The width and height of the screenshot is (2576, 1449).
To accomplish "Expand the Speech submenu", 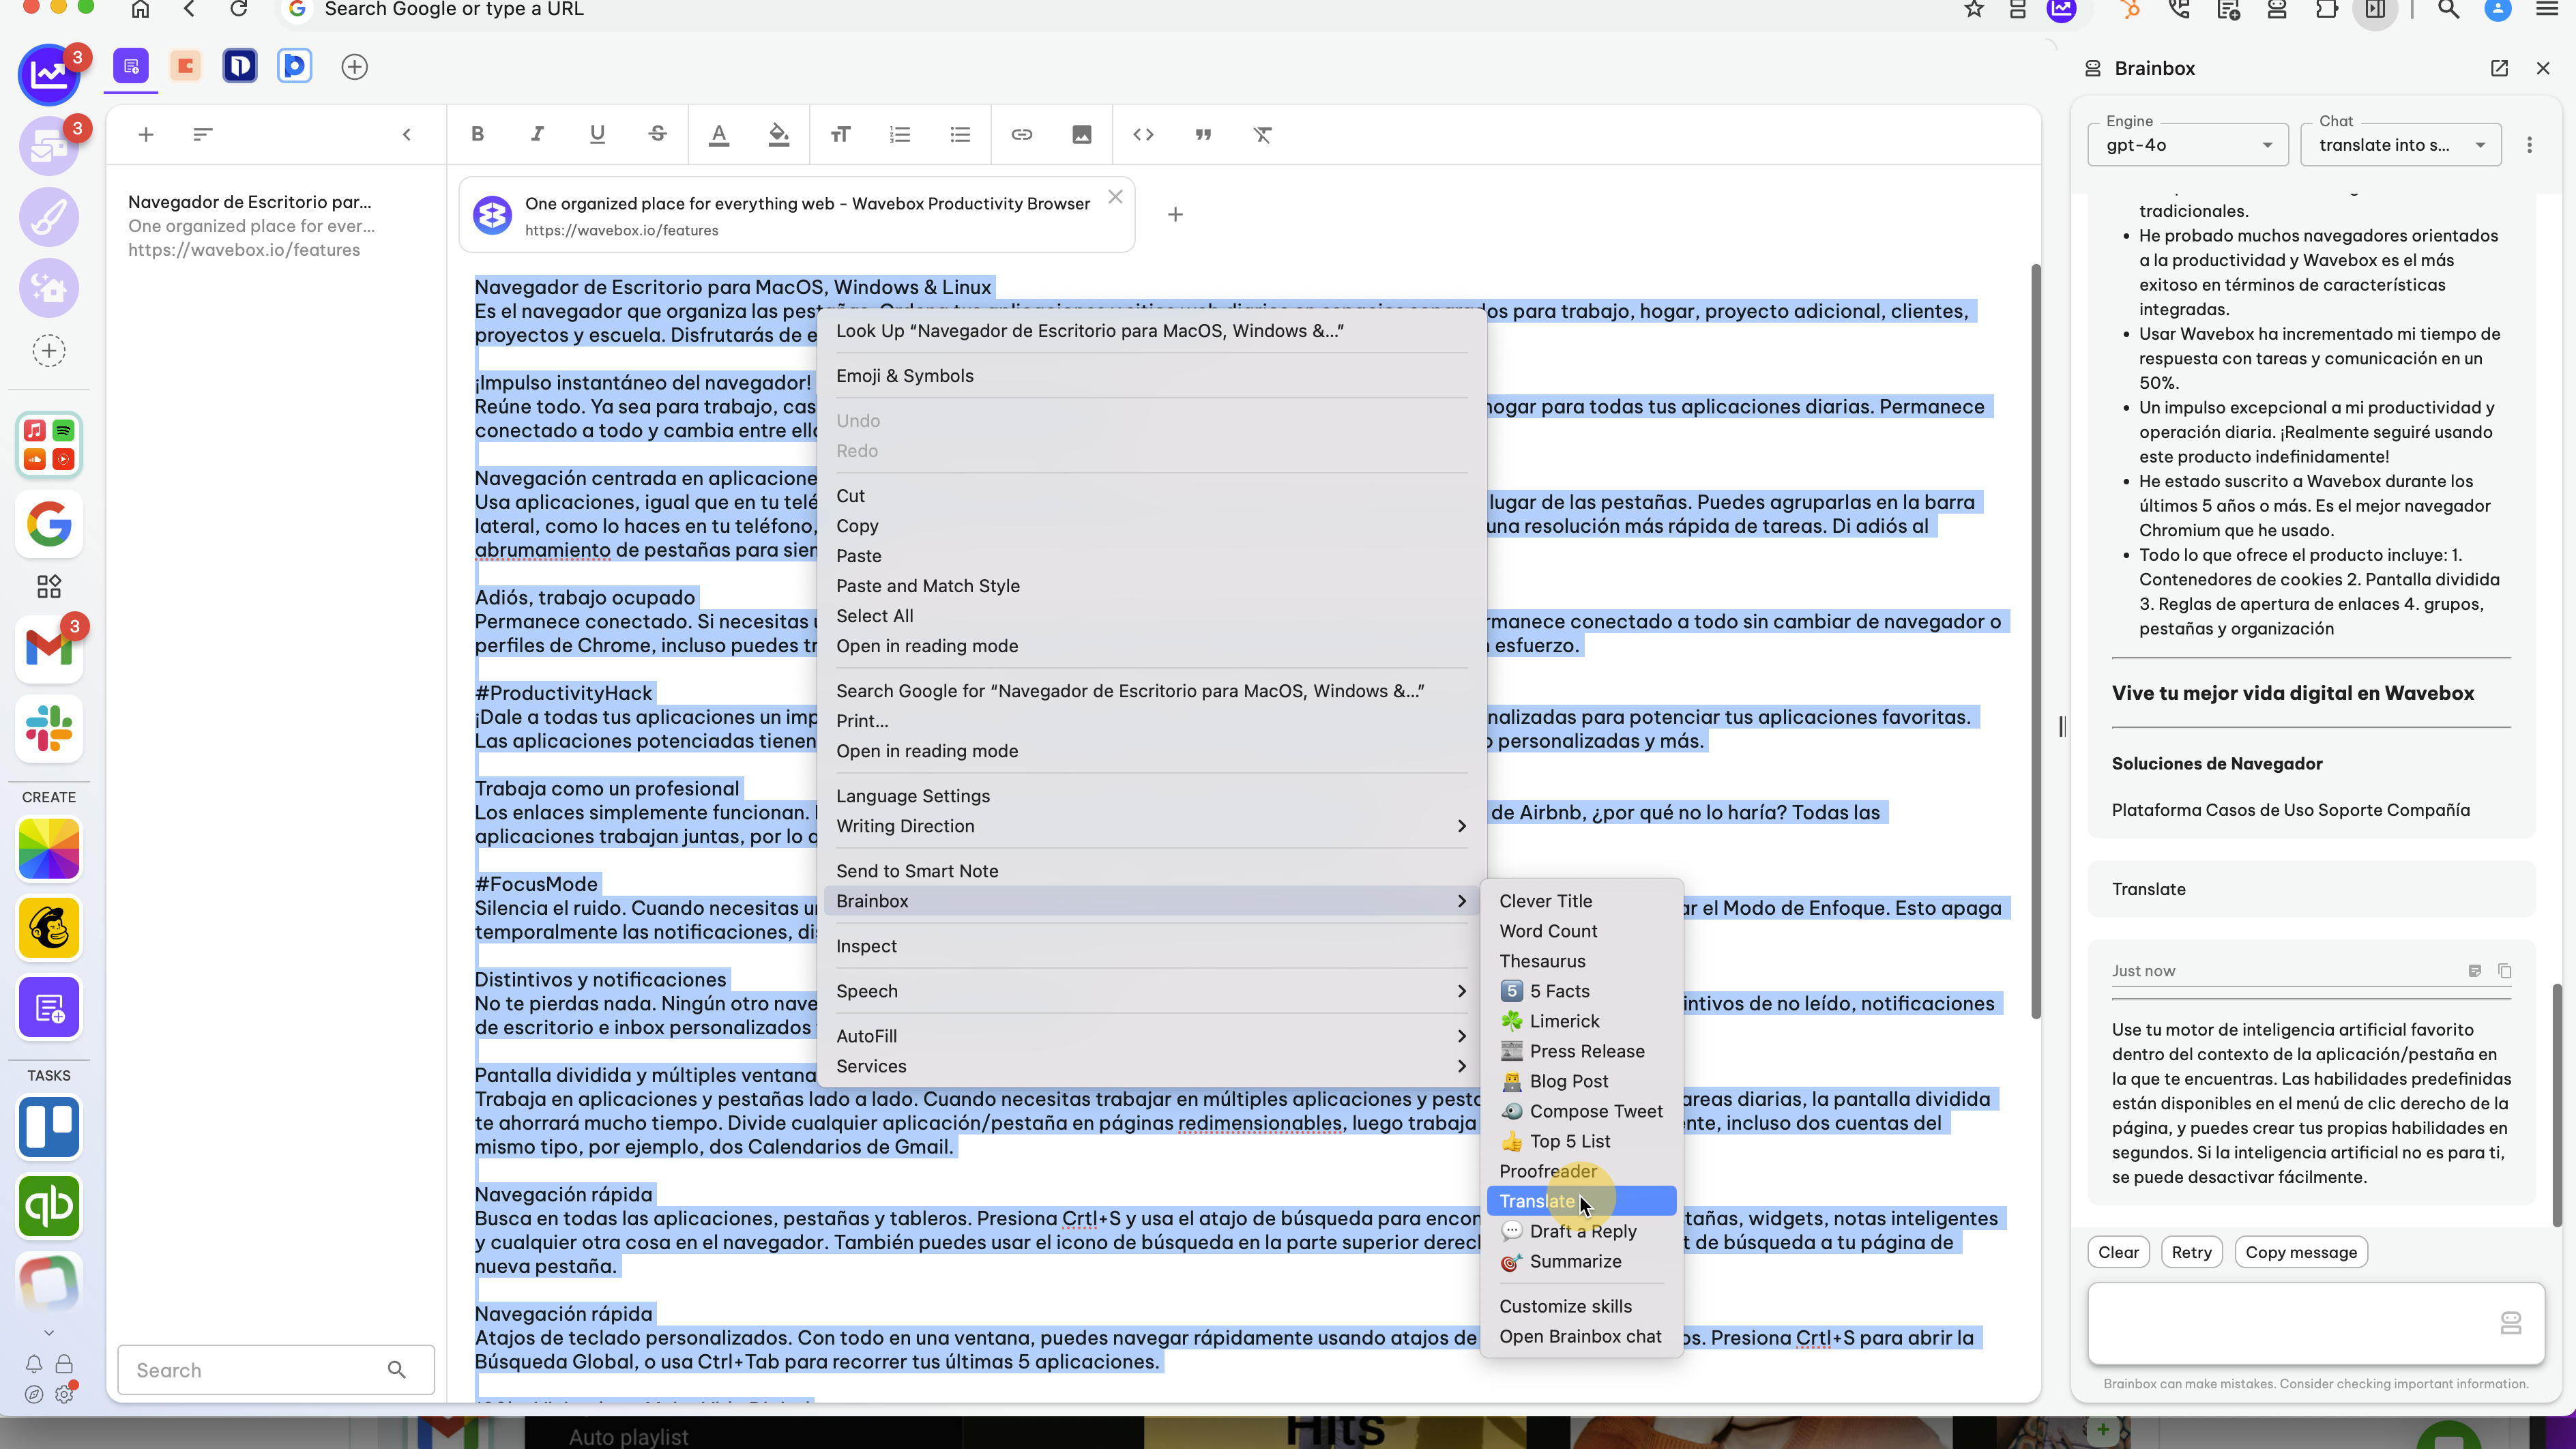I will (x=1151, y=991).
